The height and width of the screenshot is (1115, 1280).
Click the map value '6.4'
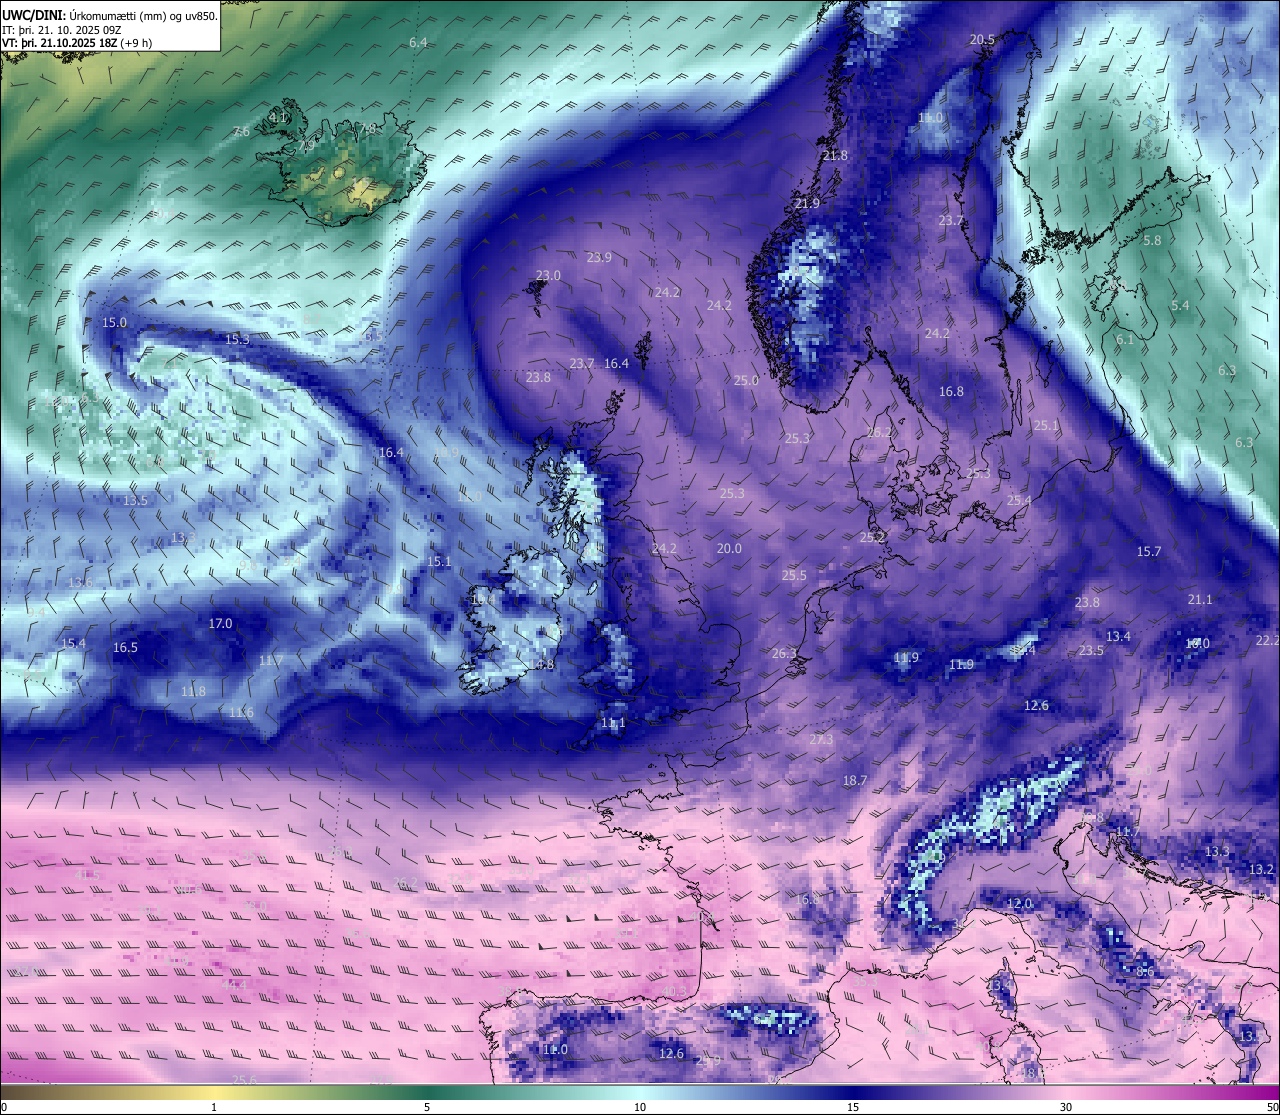(x=418, y=42)
